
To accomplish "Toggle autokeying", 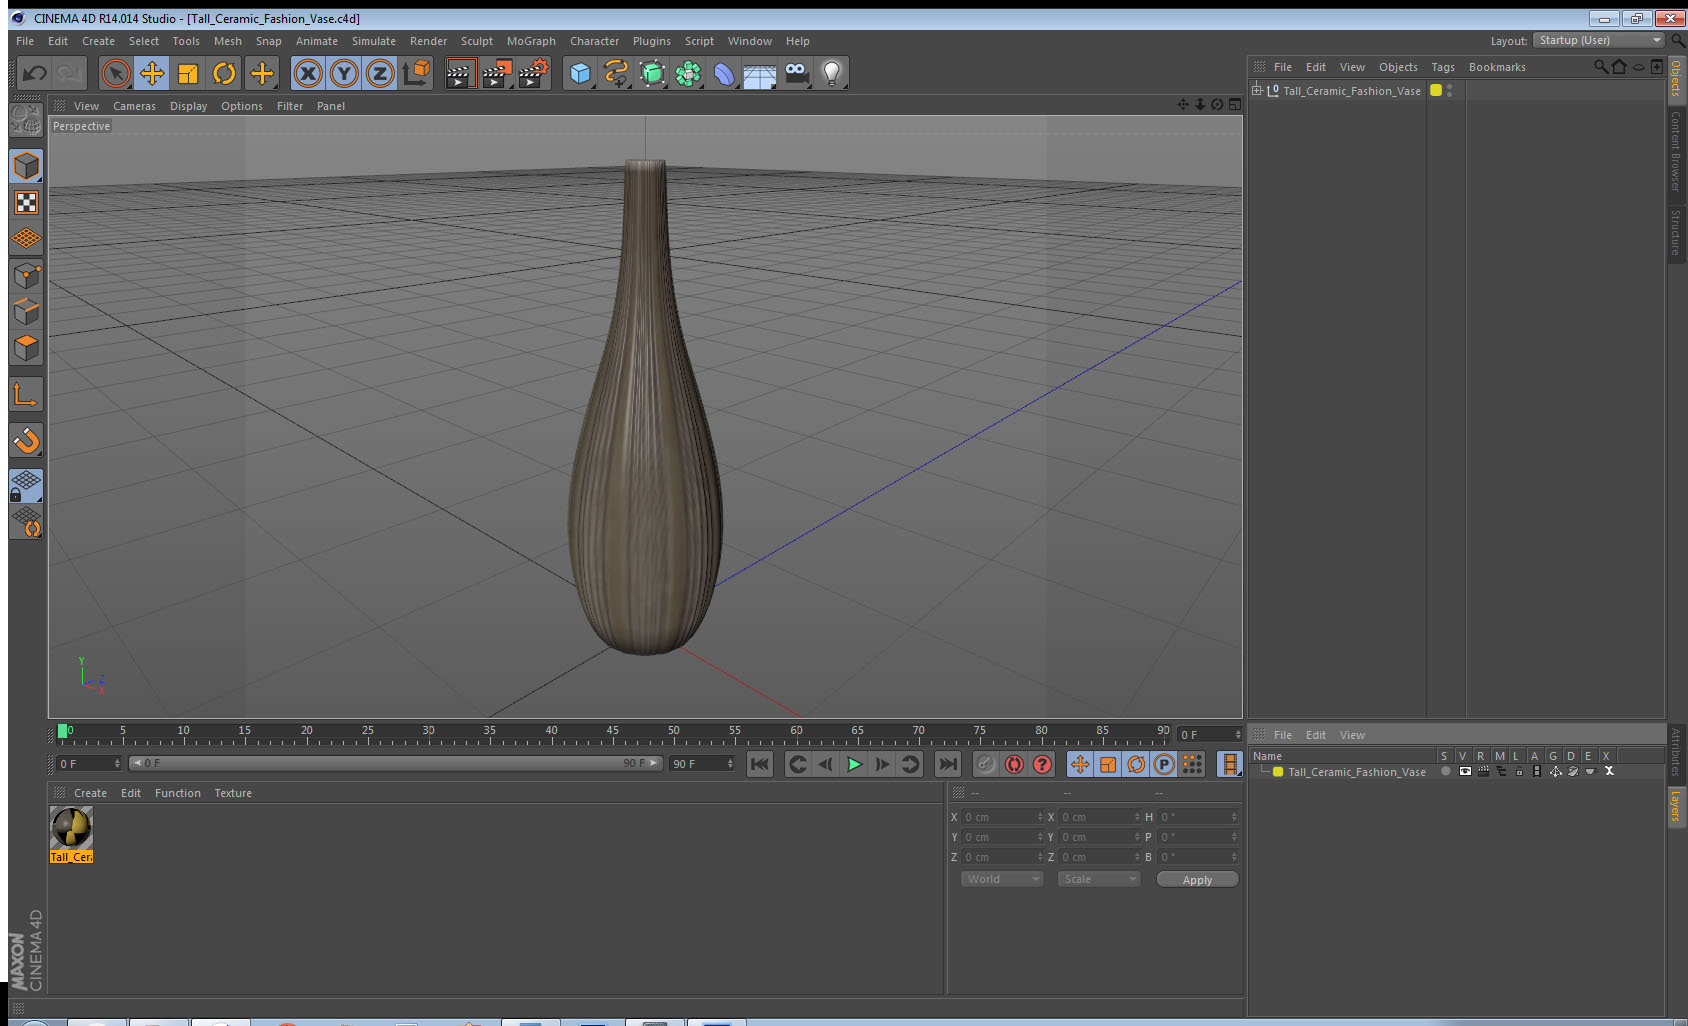I will 1014,764.
